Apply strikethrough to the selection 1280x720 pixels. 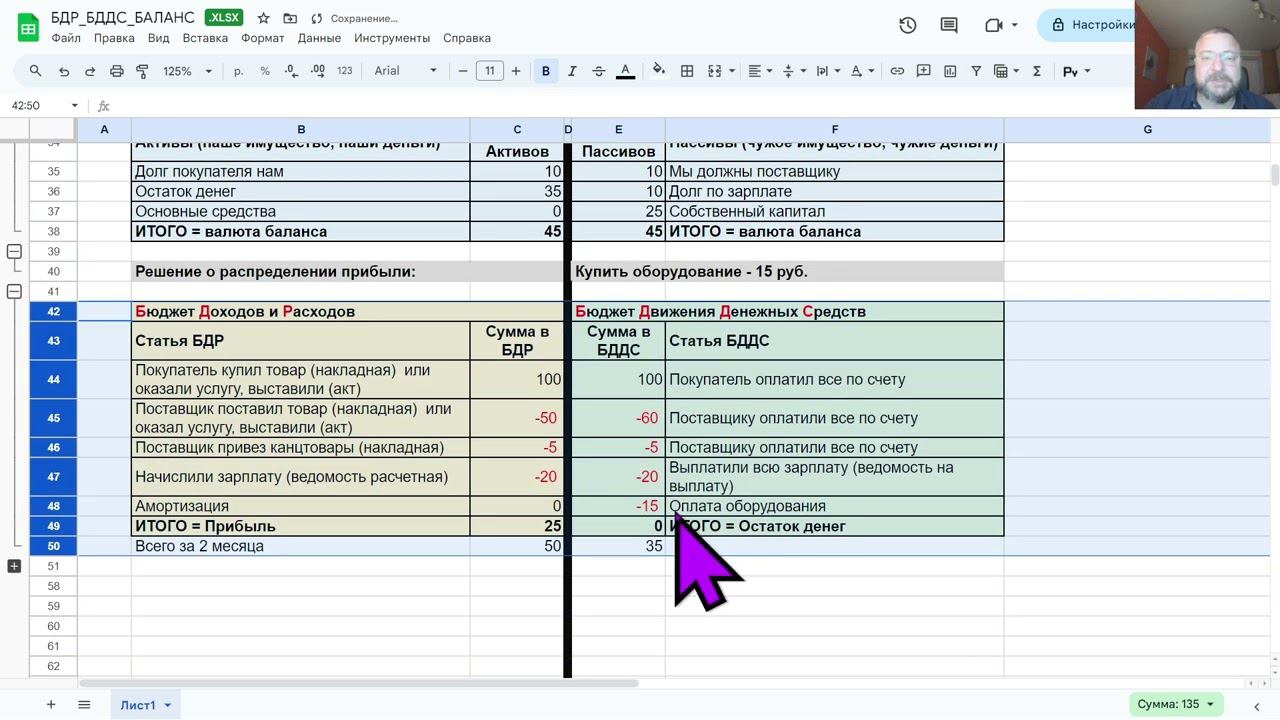(x=599, y=71)
